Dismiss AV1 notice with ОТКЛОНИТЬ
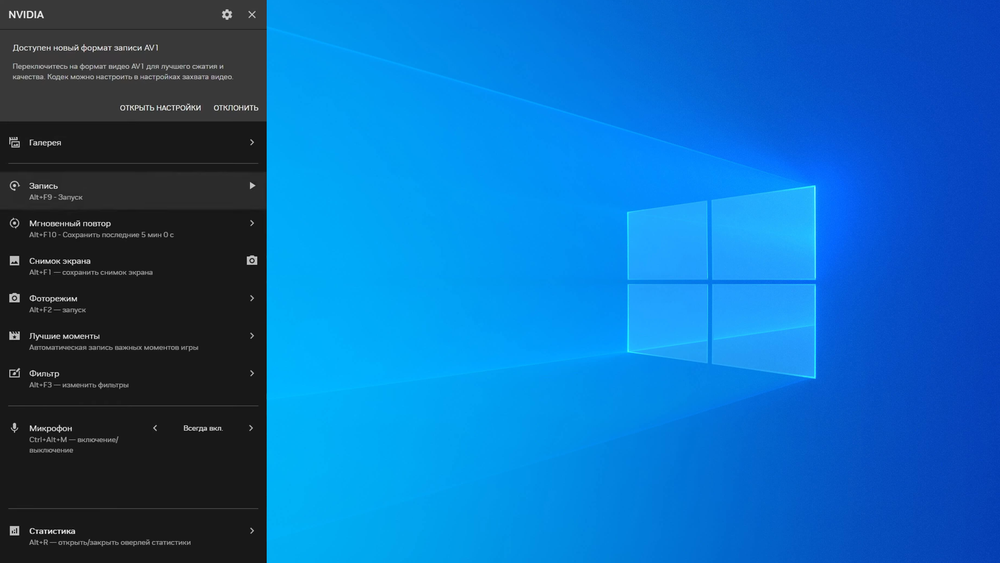Image resolution: width=1000 pixels, height=563 pixels. click(236, 108)
